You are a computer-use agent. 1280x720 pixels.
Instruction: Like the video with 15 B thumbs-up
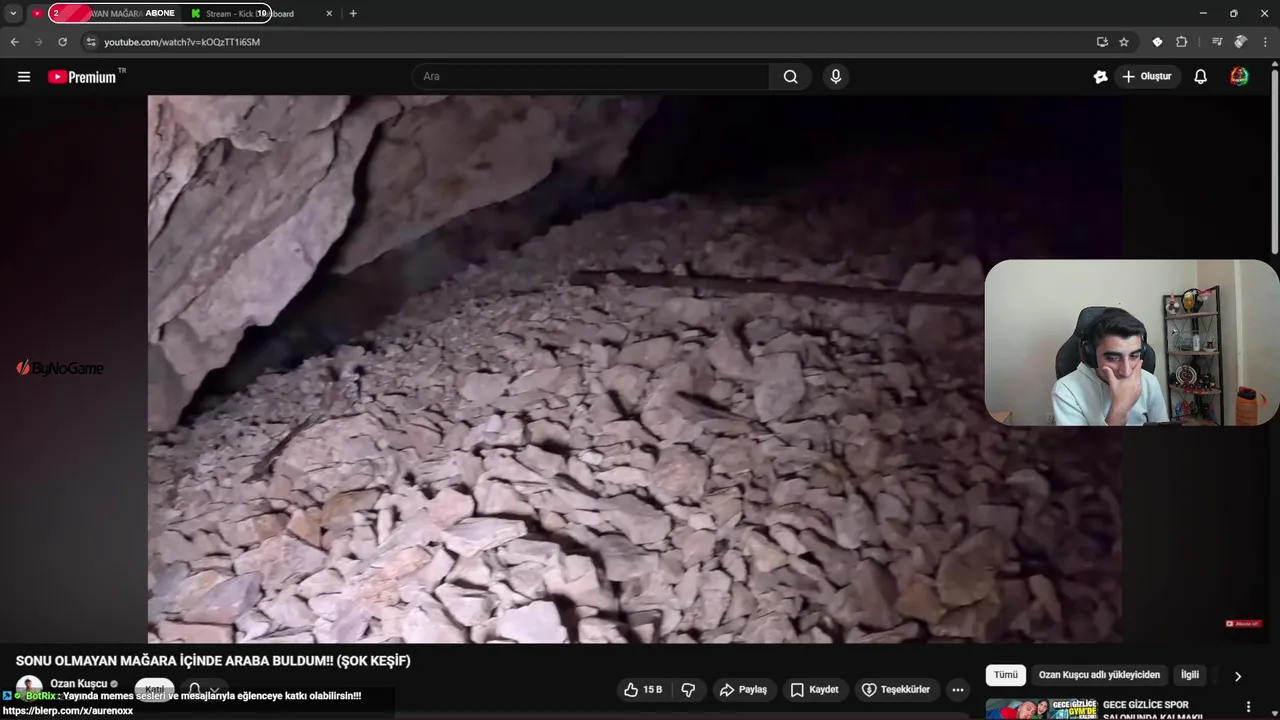point(643,690)
